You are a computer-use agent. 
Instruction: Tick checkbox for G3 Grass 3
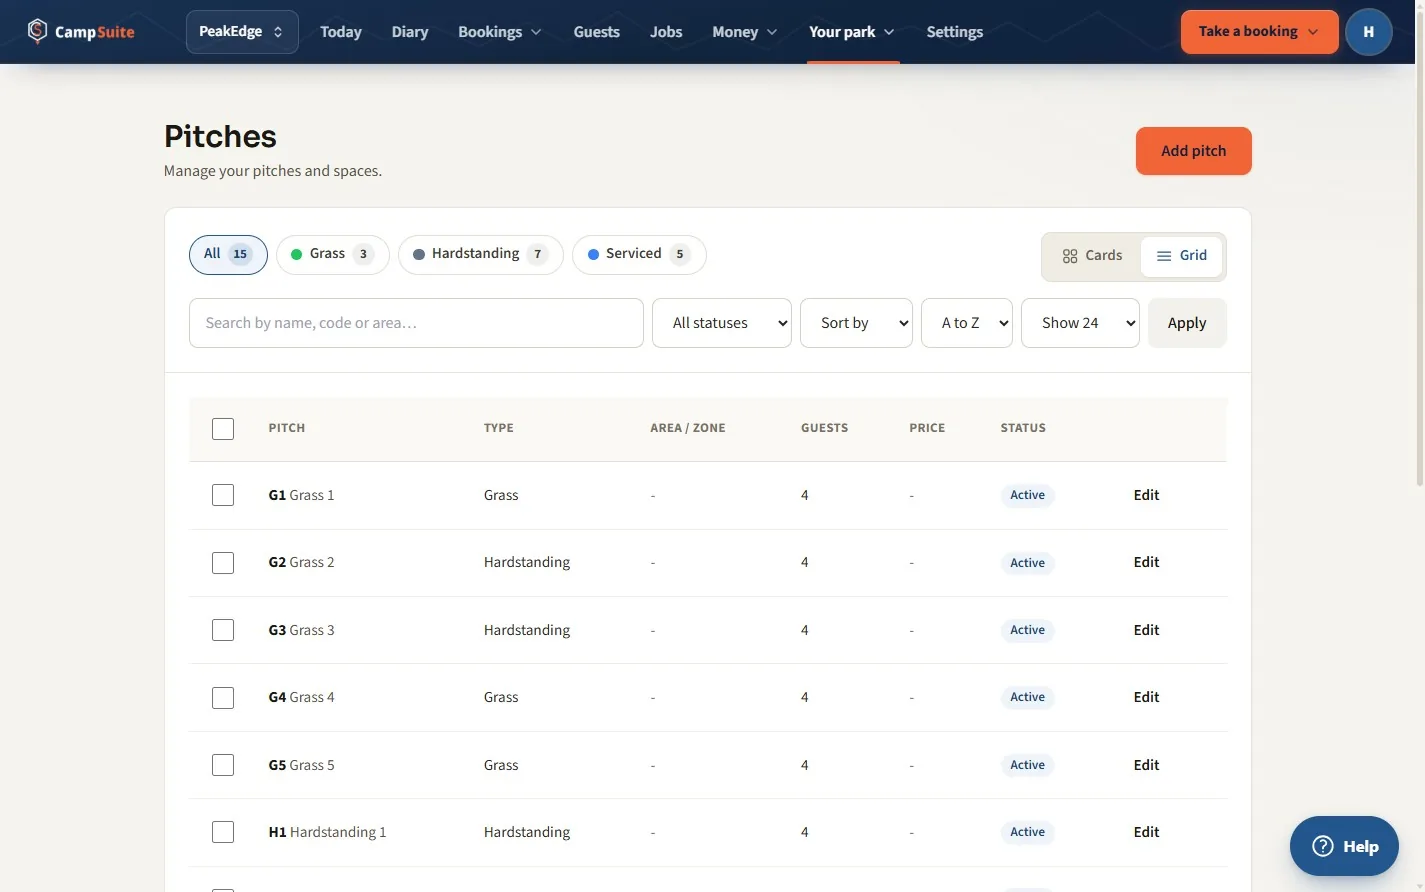(x=223, y=630)
